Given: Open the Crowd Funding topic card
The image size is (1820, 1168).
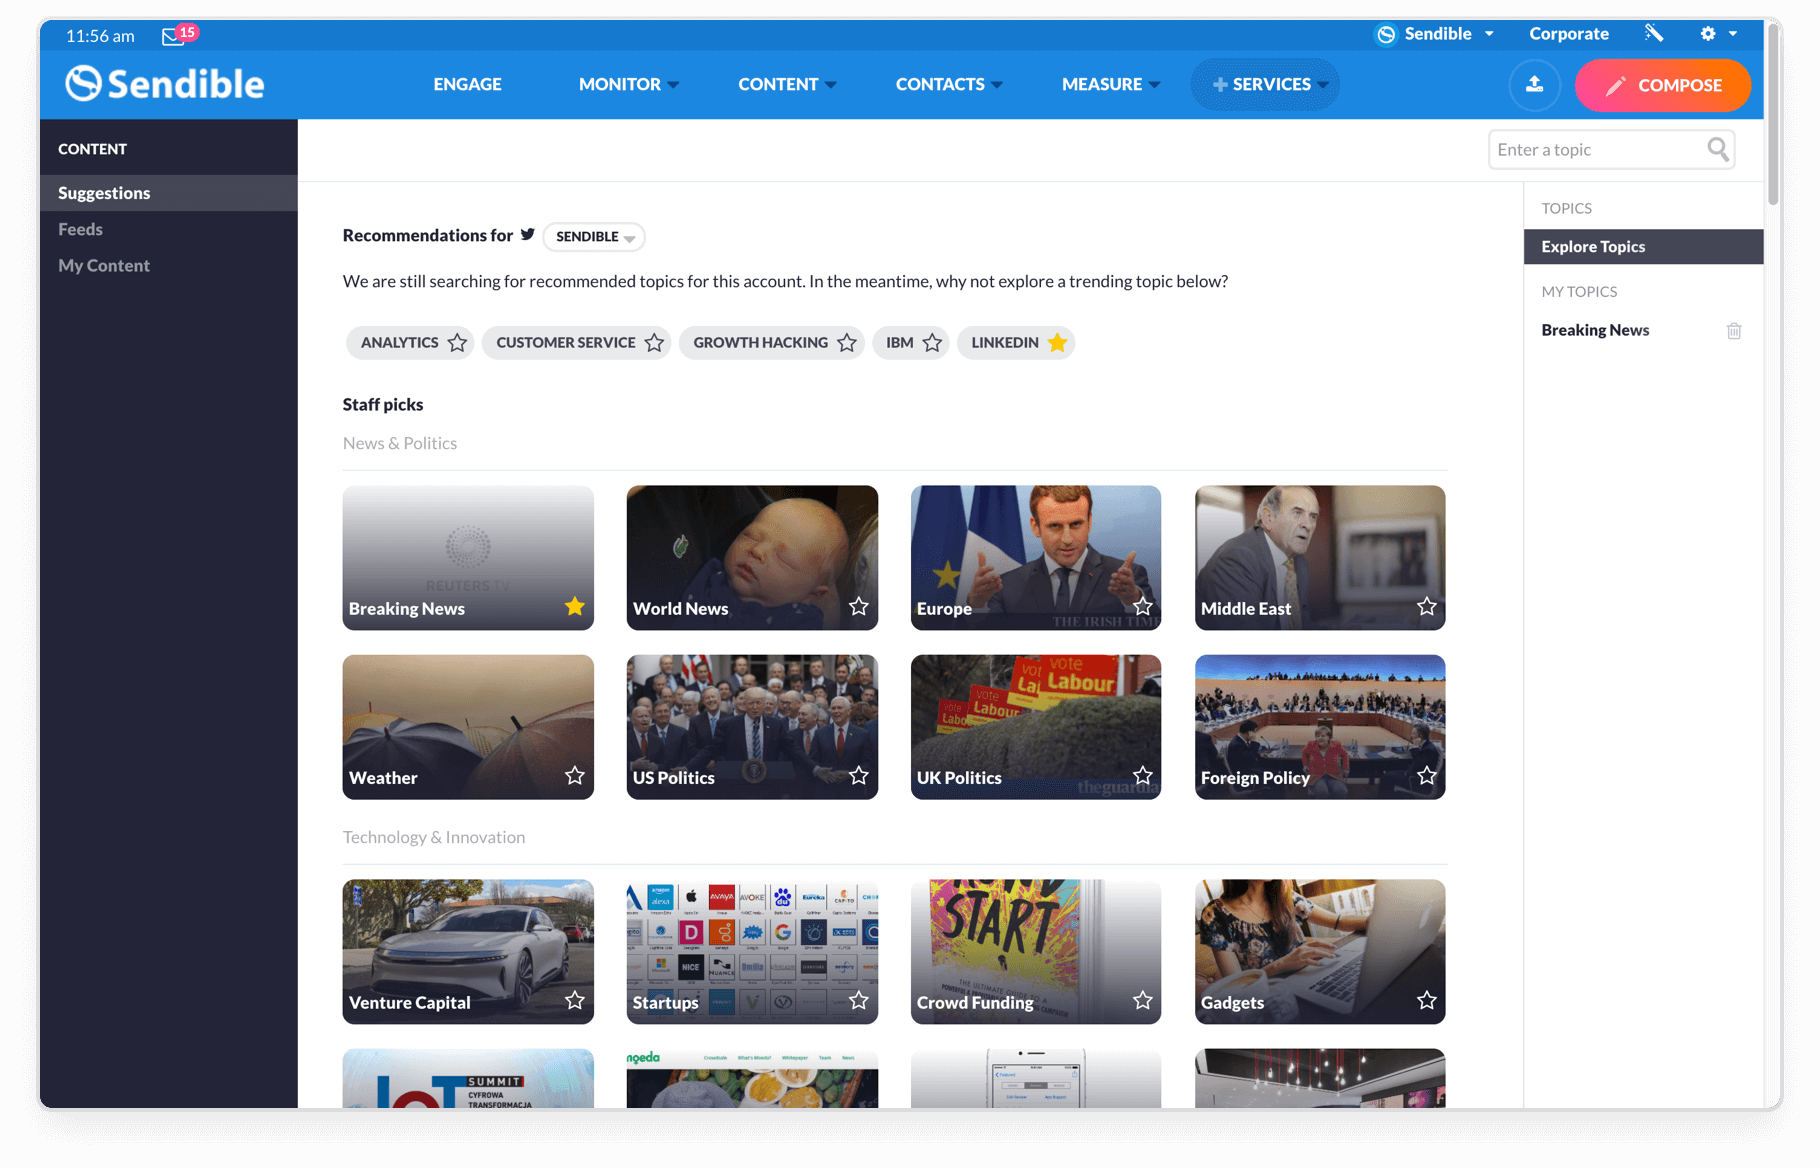Looking at the screenshot, I should 1036,952.
